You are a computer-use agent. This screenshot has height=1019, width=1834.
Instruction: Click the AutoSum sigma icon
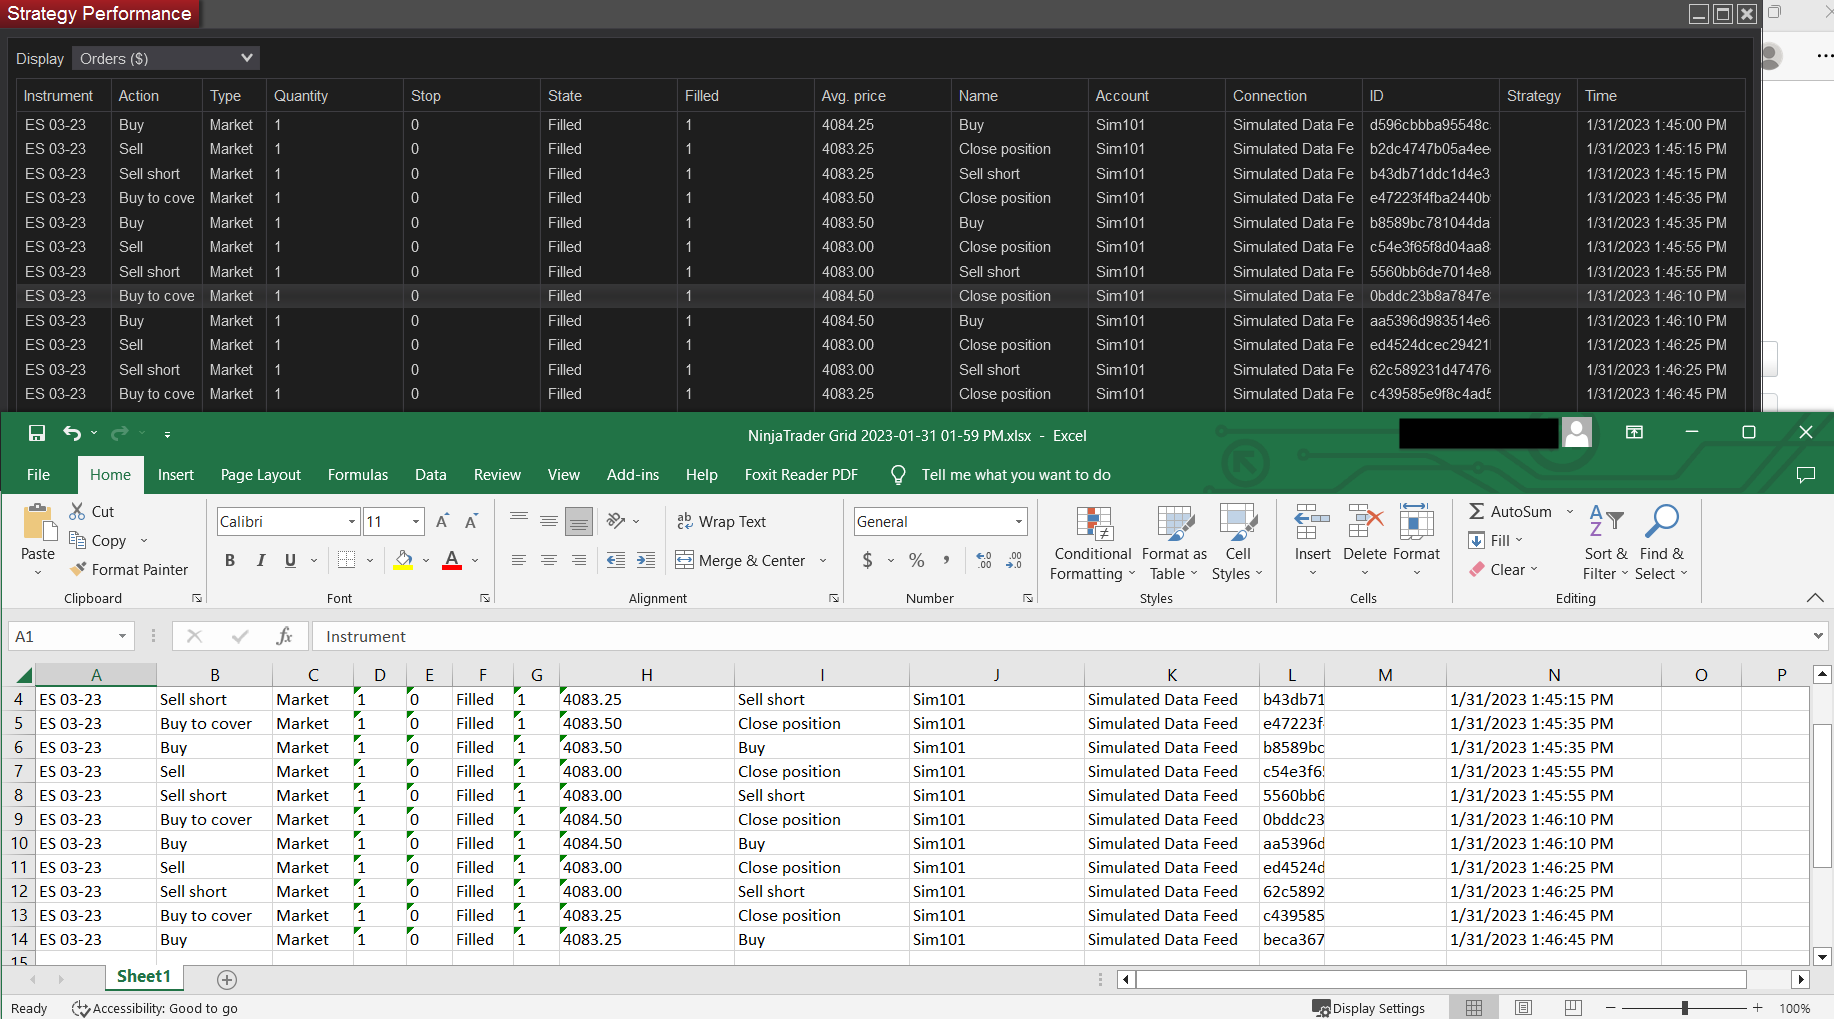tap(1476, 511)
